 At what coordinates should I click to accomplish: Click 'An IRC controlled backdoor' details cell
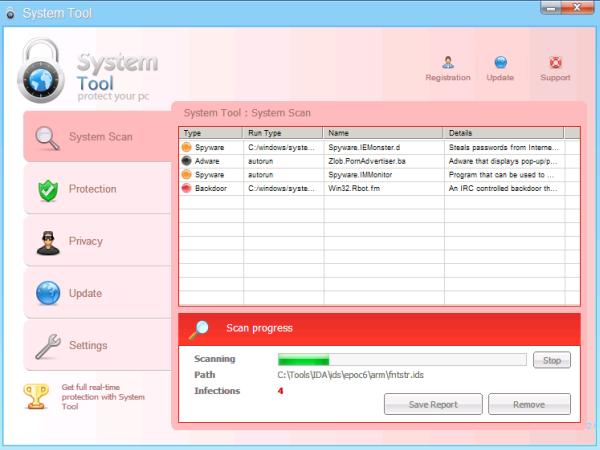pyautogui.click(x=503, y=188)
